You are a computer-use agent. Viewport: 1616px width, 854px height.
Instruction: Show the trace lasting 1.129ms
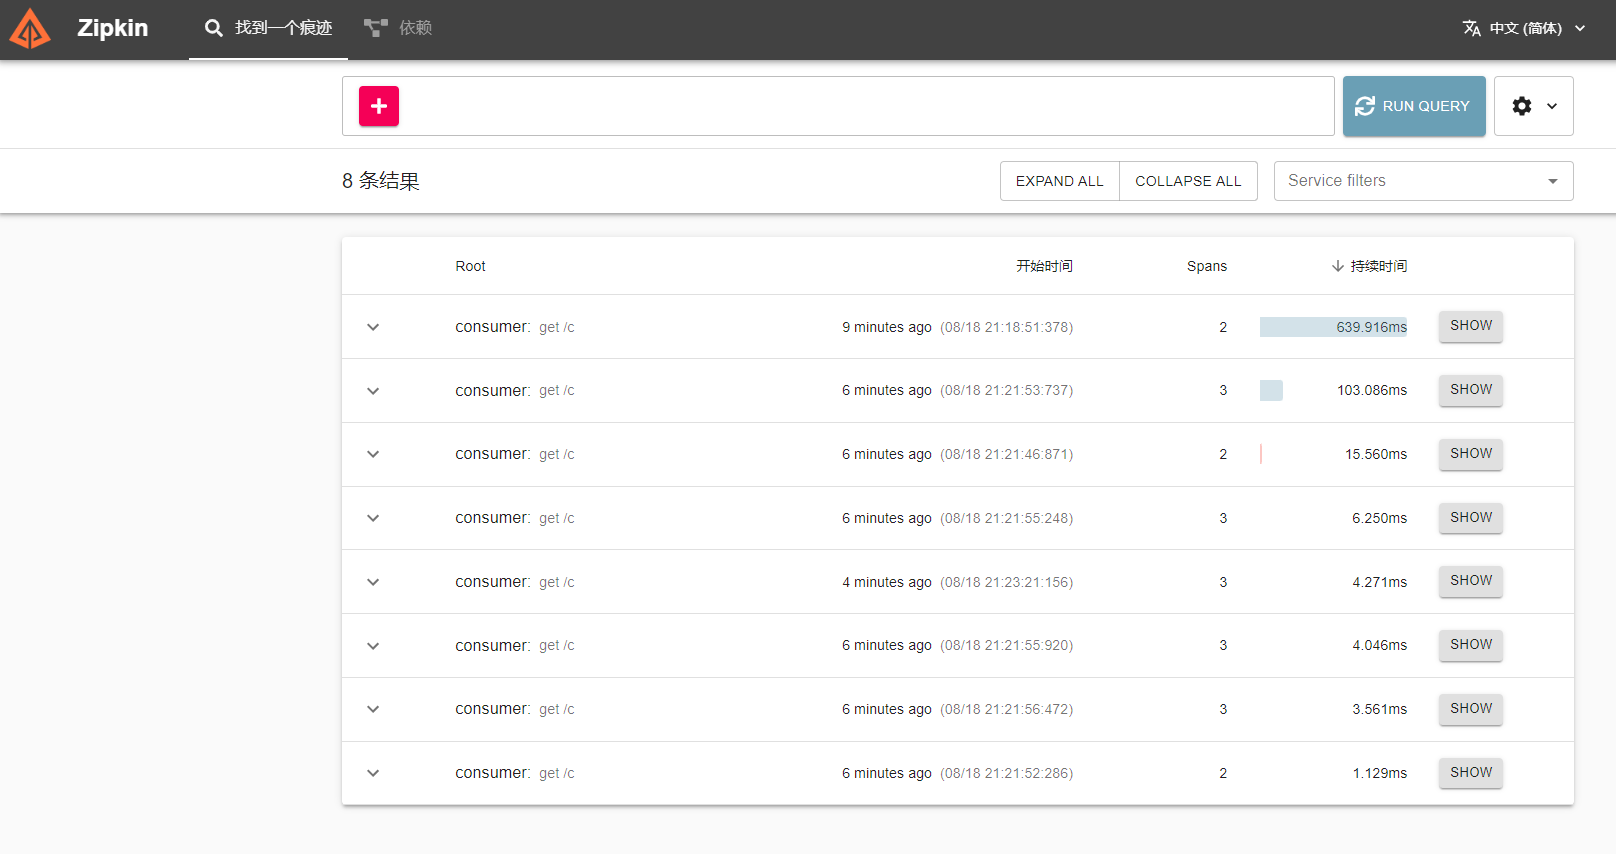click(1471, 773)
